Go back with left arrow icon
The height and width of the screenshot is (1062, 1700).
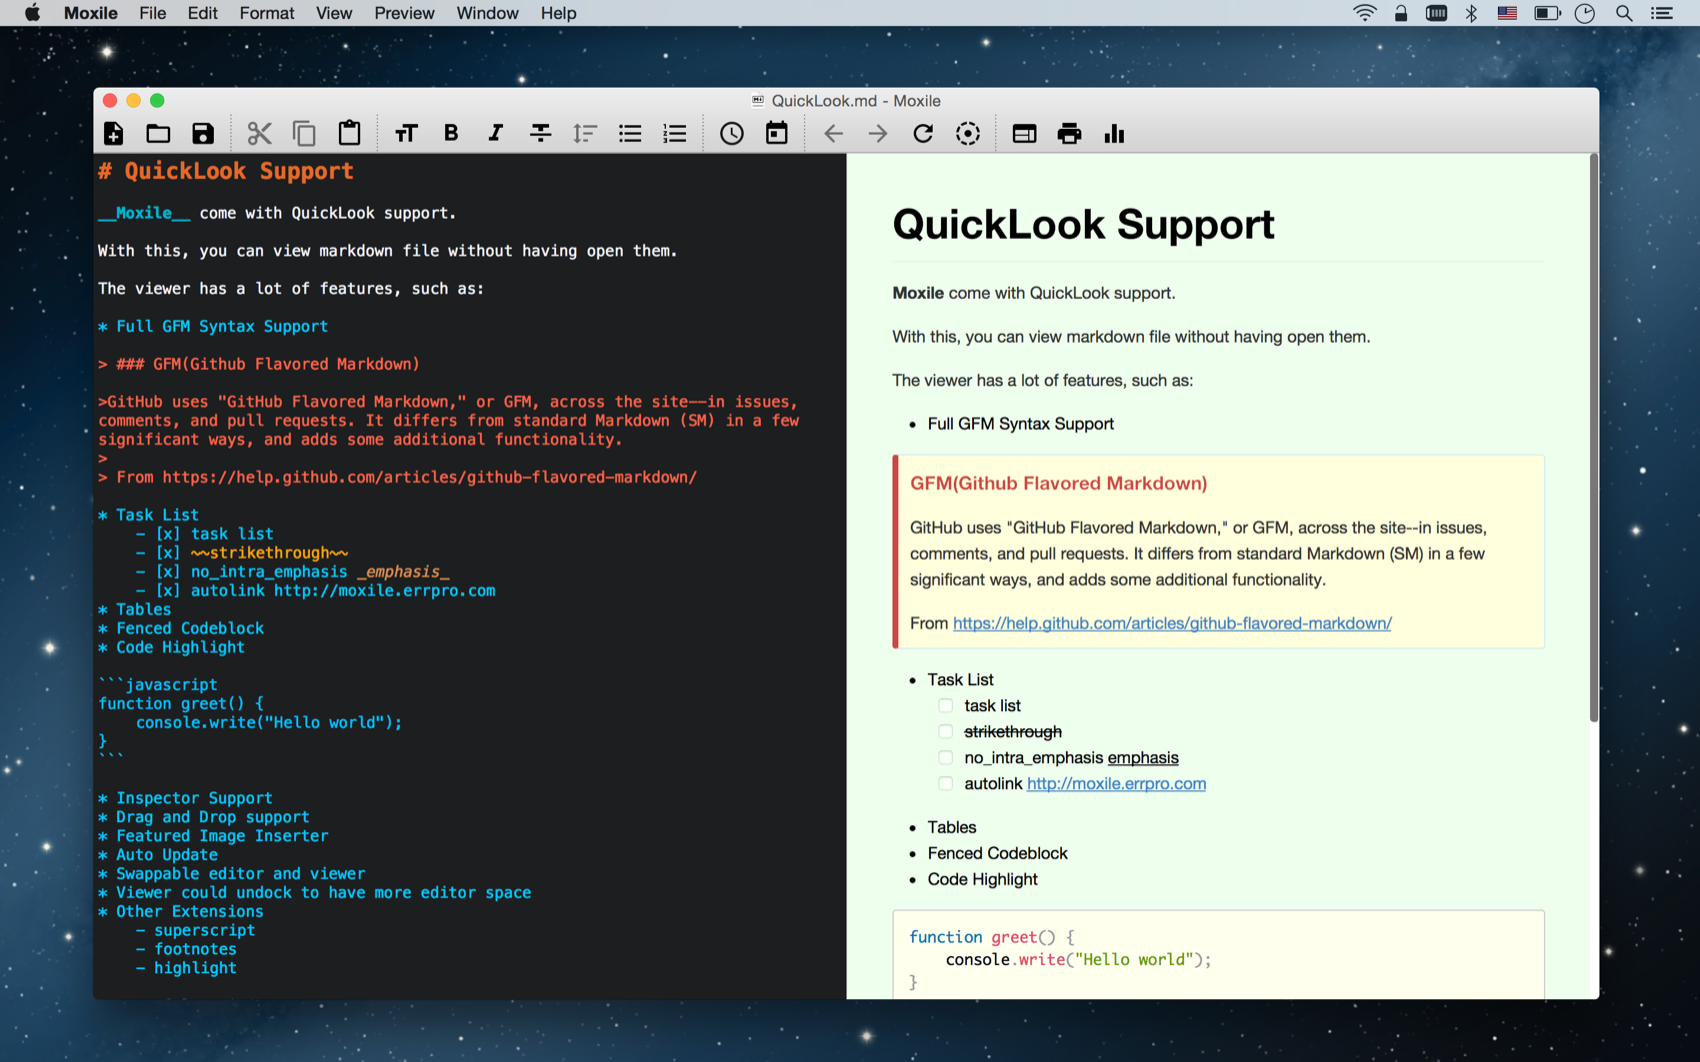point(833,133)
